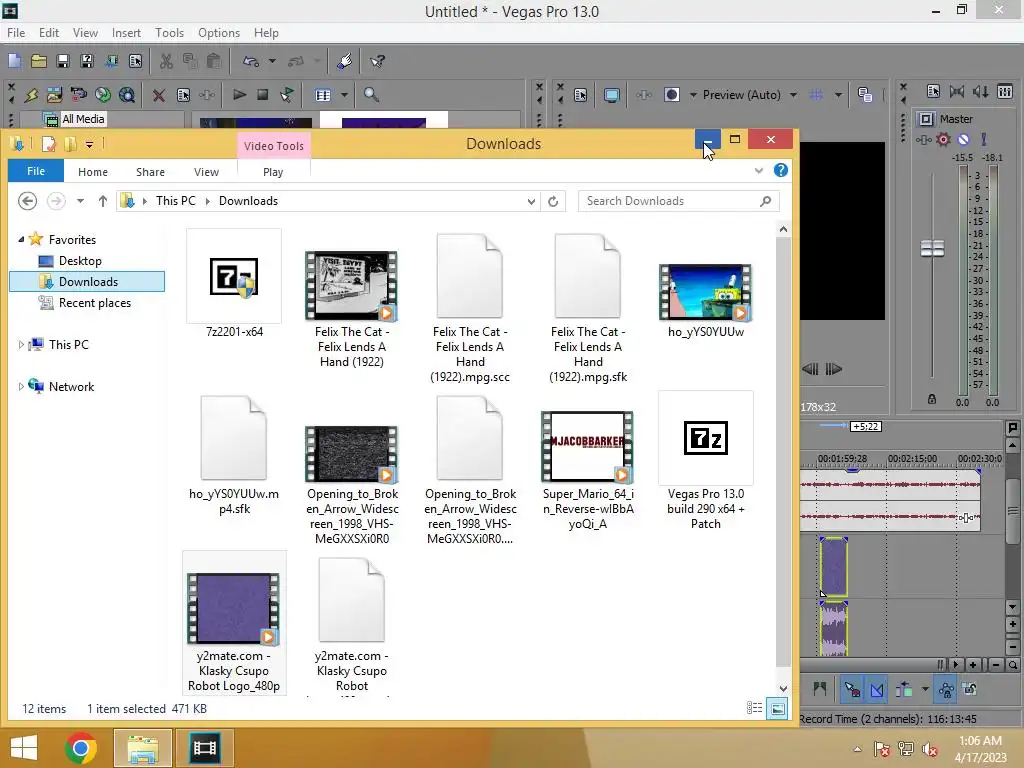Toggle the Dim Output speaker icon
1024x768 pixels.
pos(981,91)
